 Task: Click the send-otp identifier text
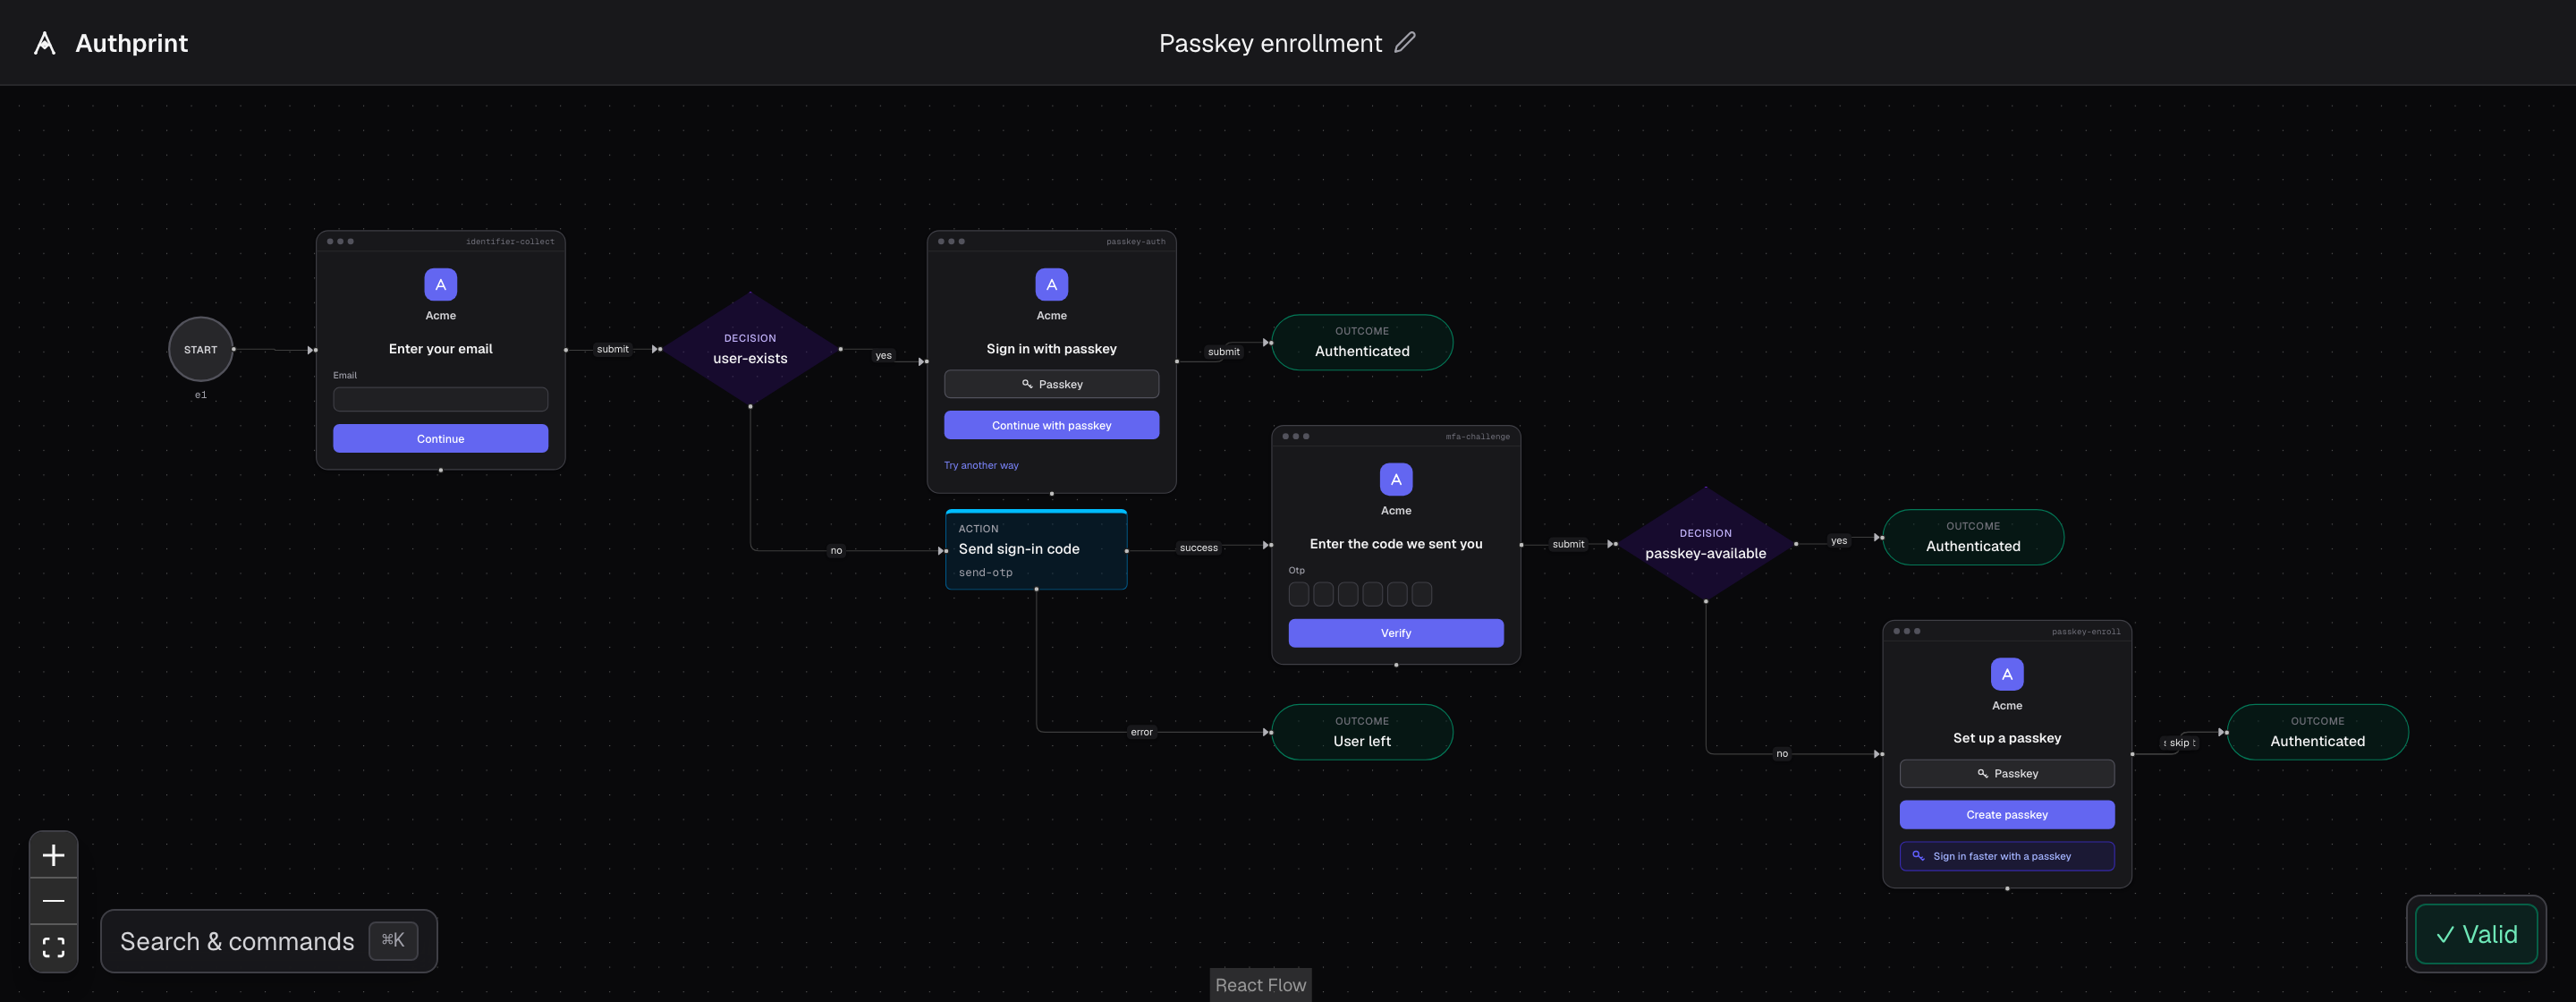985,573
